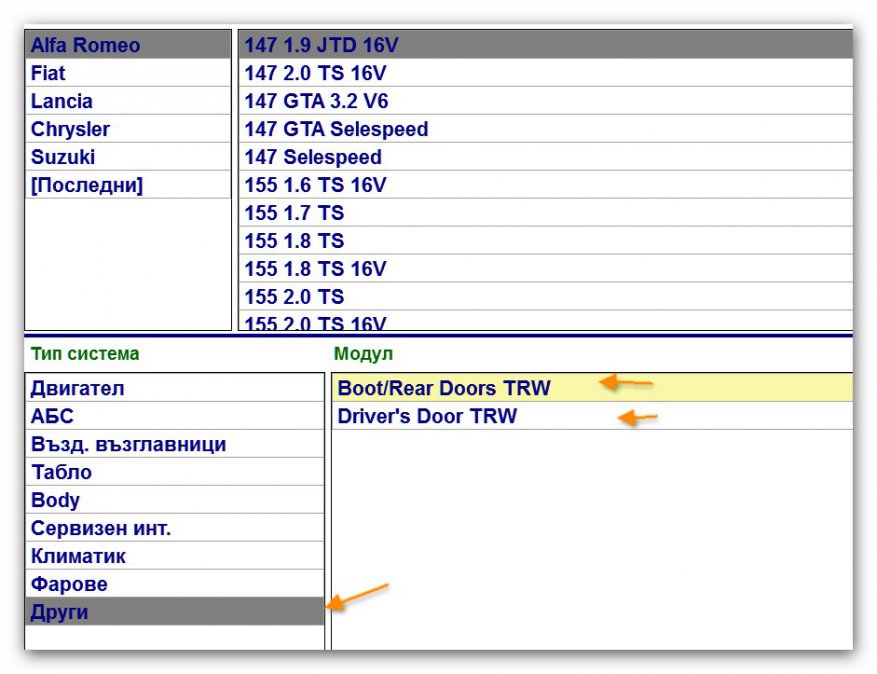
Task: Pick model 155 1.6 TS 16V
Action: [x=315, y=185]
